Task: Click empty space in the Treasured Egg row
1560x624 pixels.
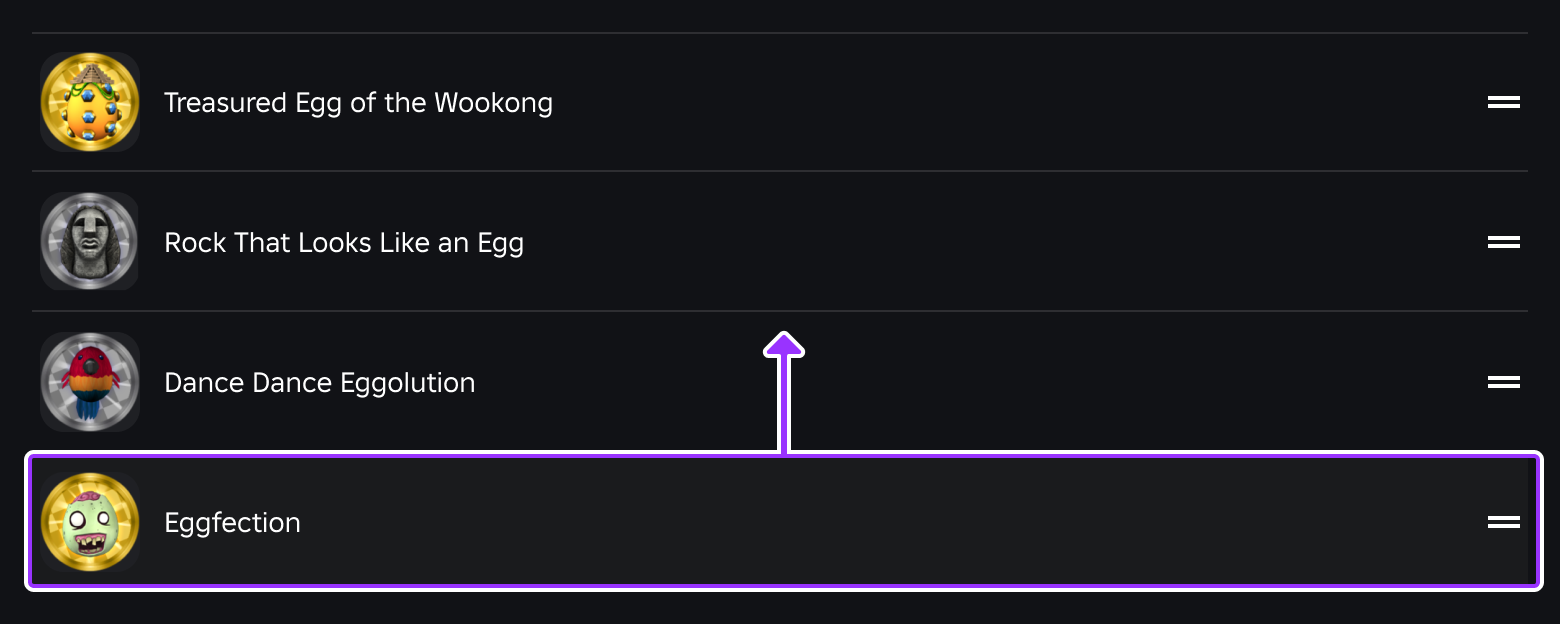Action: click(x=1000, y=102)
